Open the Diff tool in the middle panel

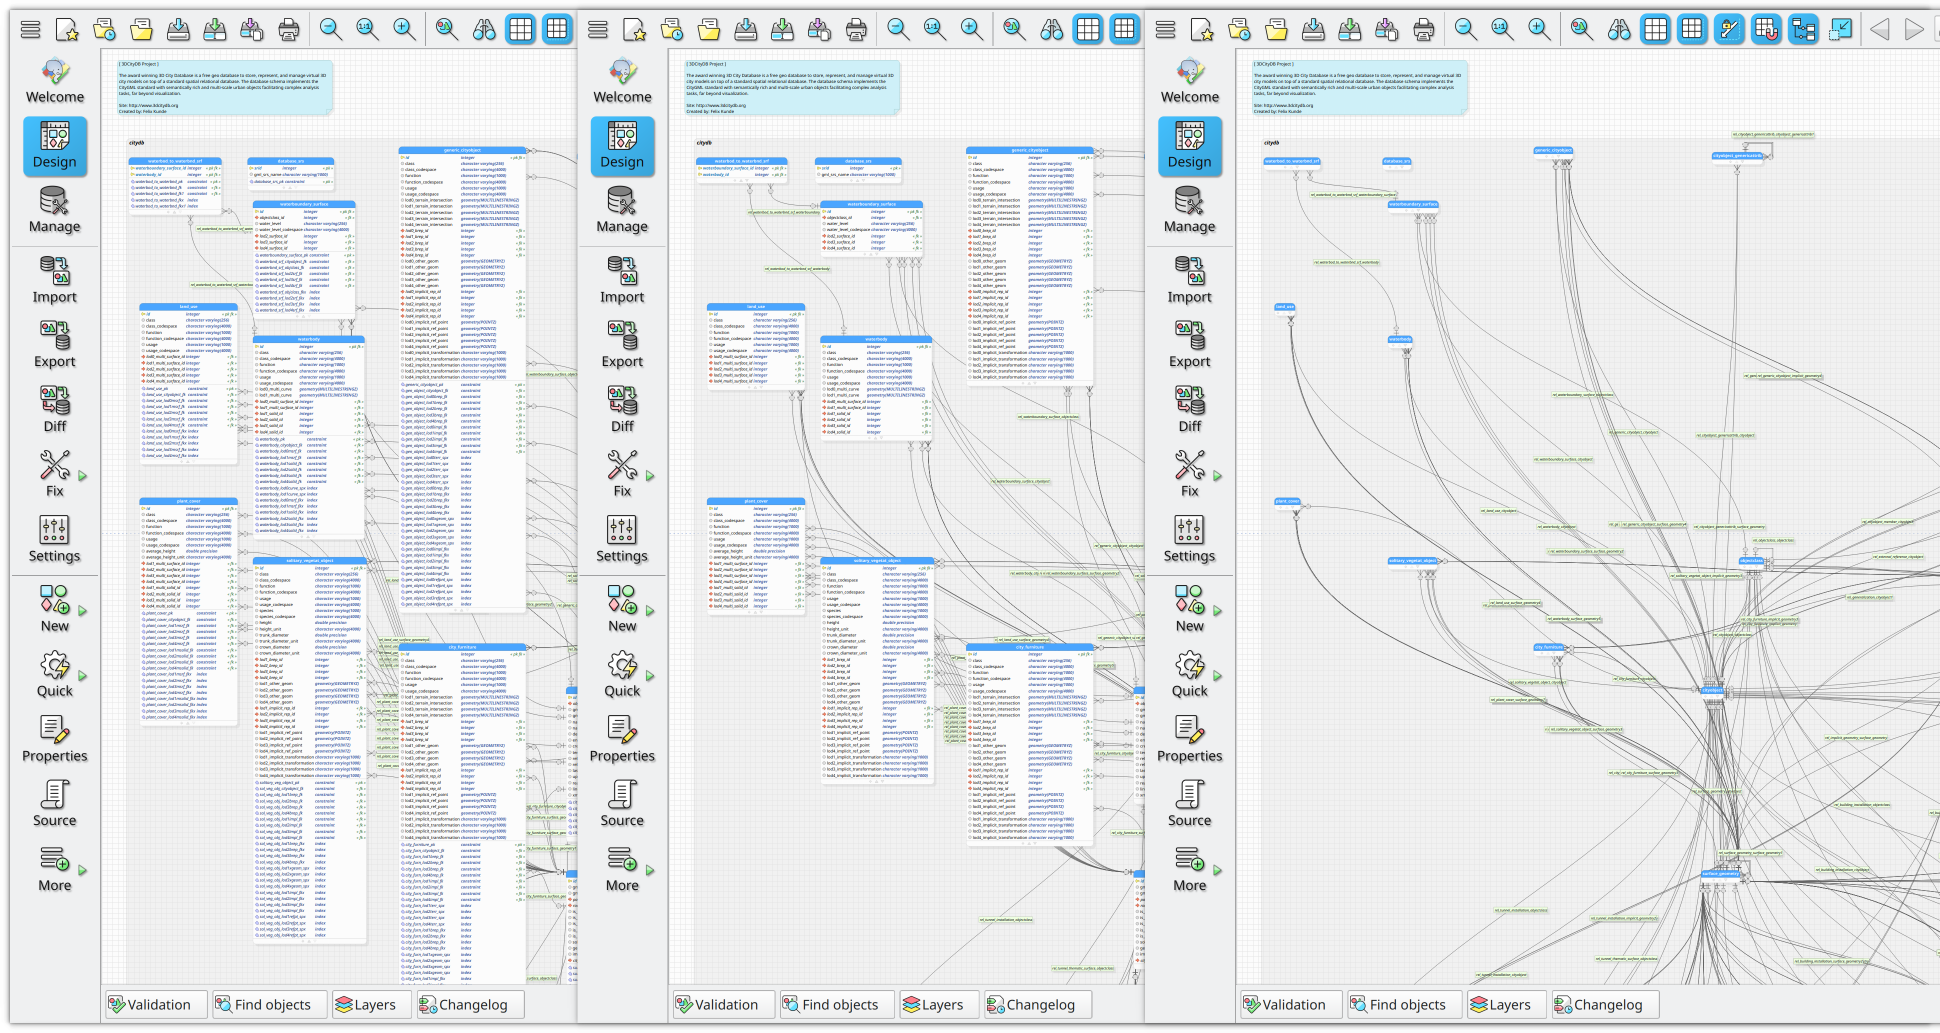coord(622,410)
